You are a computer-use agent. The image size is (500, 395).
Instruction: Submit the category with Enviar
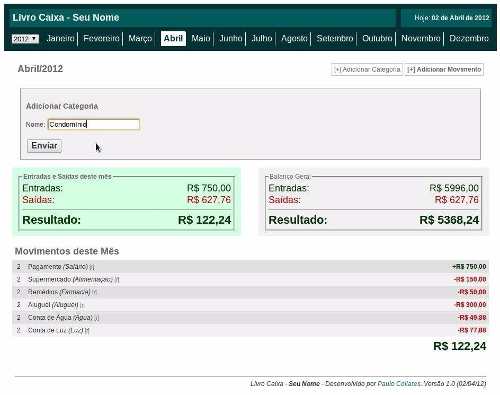[x=44, y=146]
